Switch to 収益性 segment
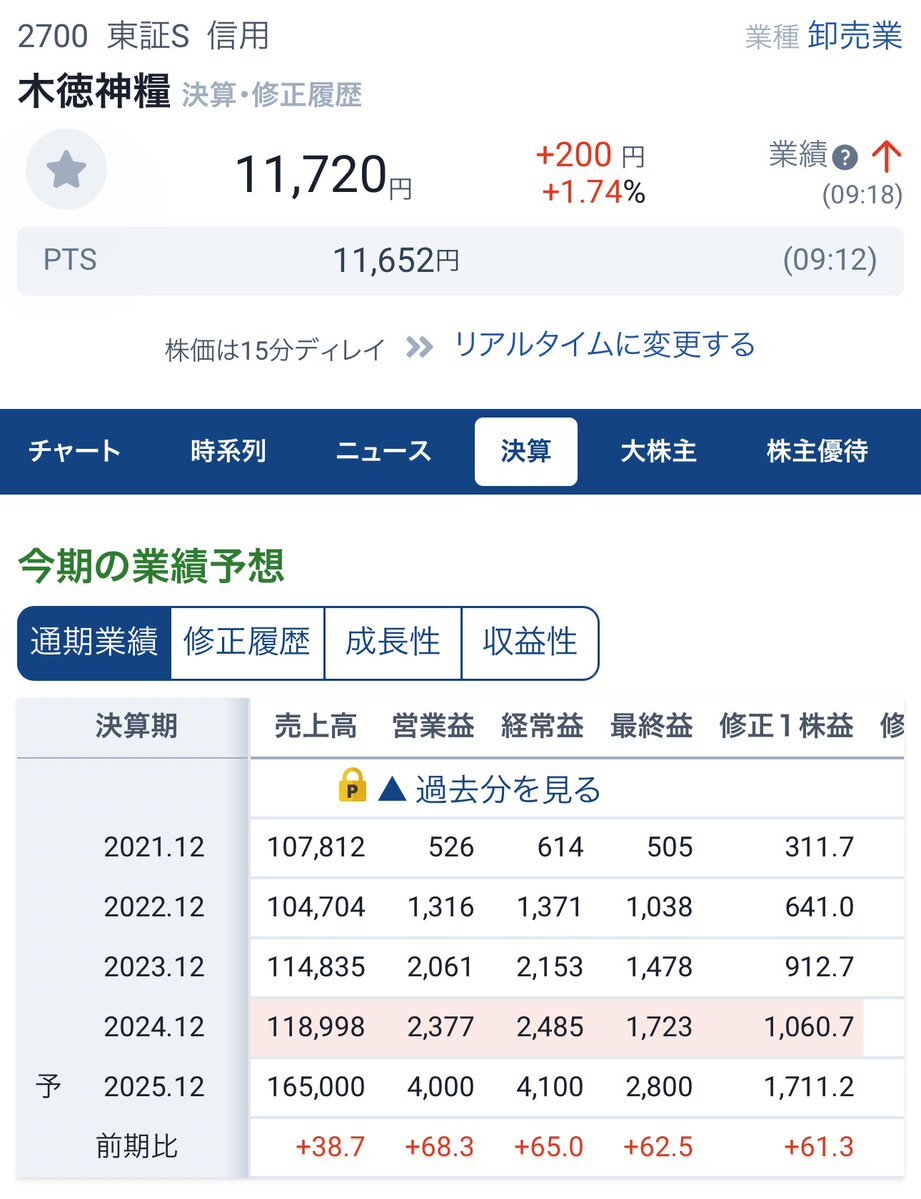Image resolution: width=921 pixels, height=1199 pixels. pyautogui.click(x=530, y=642)
